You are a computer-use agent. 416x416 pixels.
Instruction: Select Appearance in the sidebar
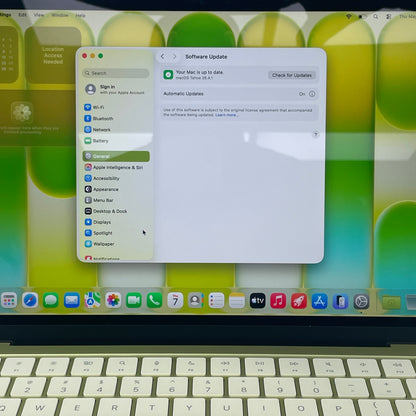coord(116,189)
